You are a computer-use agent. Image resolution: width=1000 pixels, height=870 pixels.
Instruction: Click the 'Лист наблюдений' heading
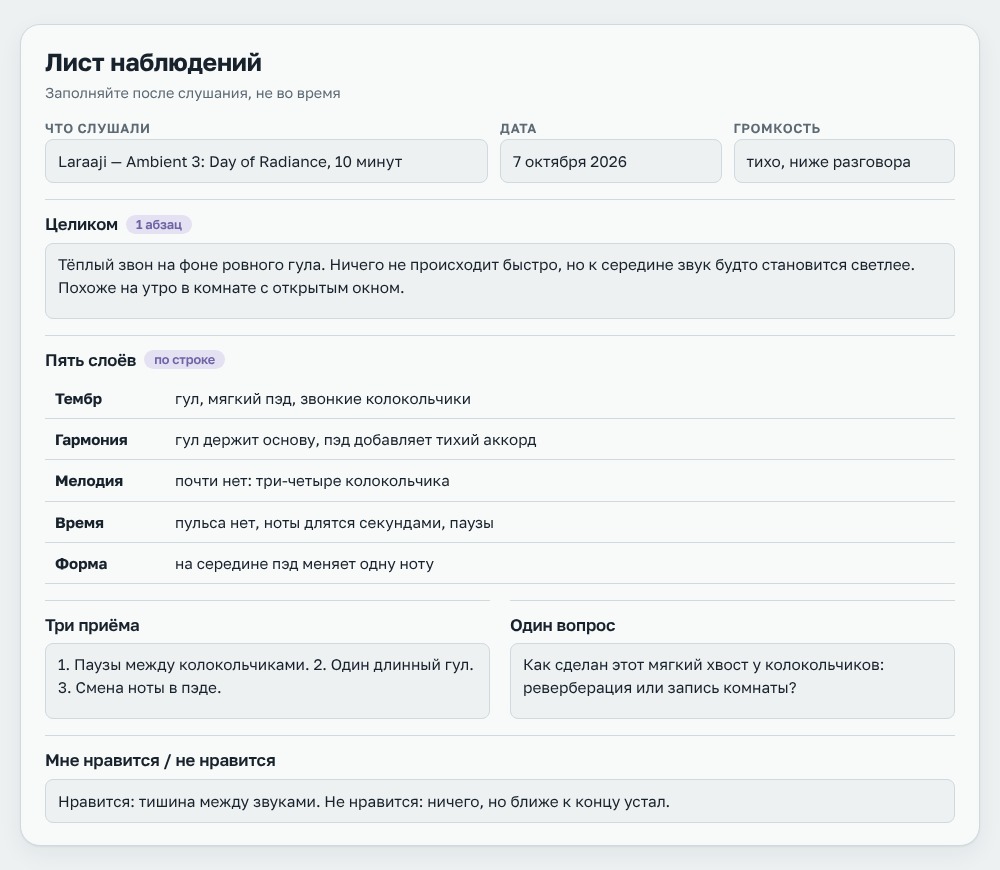153,63
